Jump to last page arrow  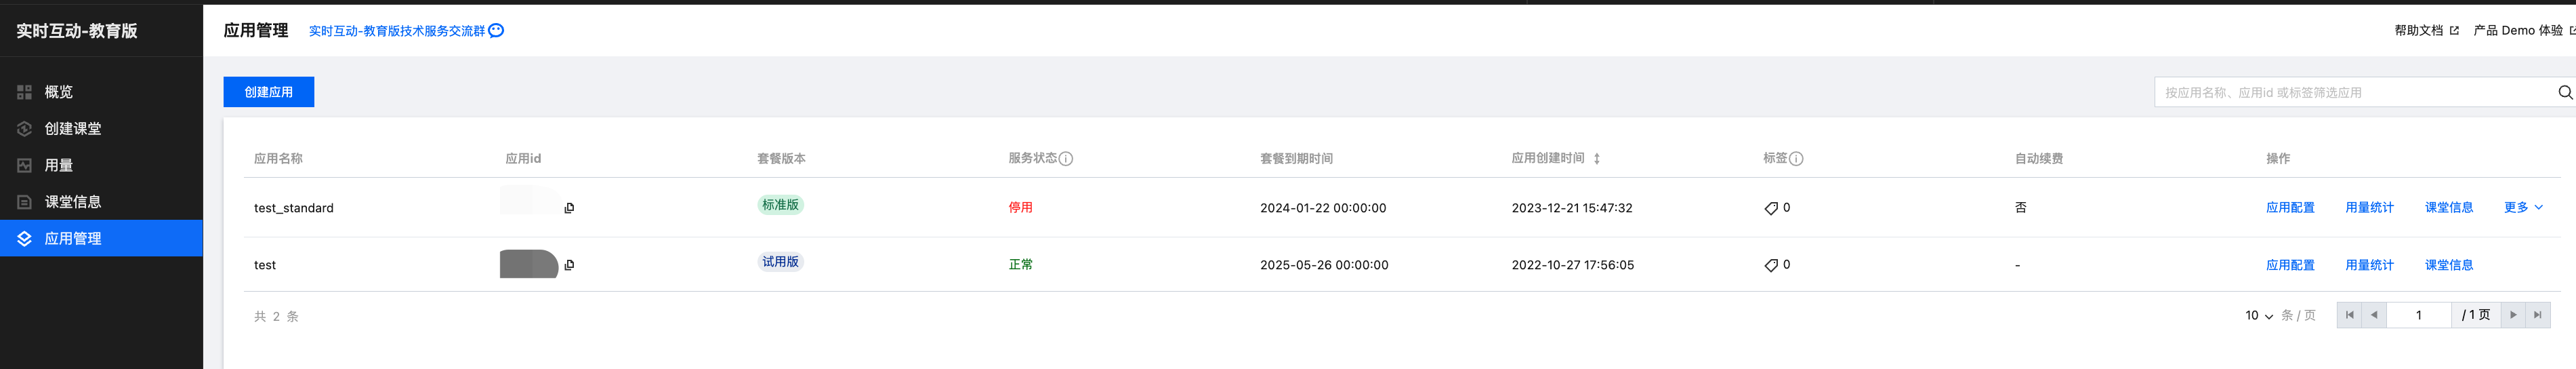tap(2537, 315)
